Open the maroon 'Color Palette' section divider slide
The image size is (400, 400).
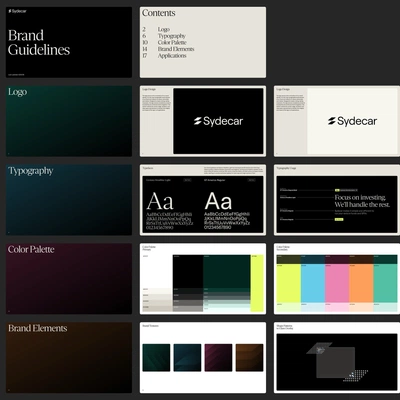point(69,278)
